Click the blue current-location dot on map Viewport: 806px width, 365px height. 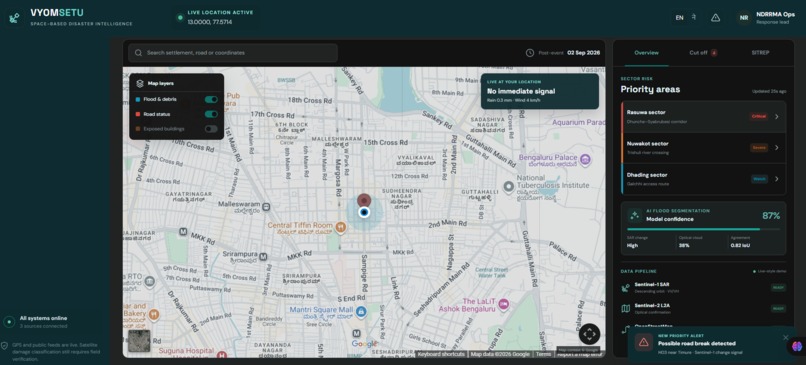364,212
